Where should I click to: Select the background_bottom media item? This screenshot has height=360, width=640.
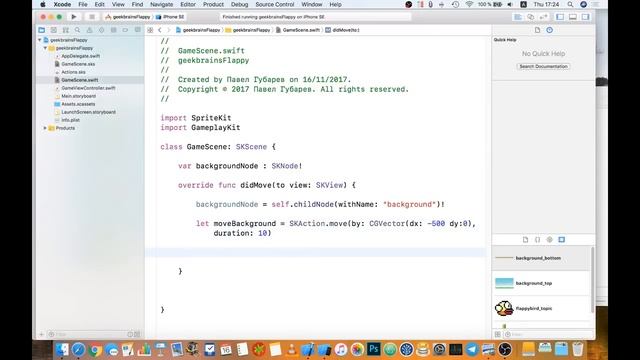coord(541,258)
